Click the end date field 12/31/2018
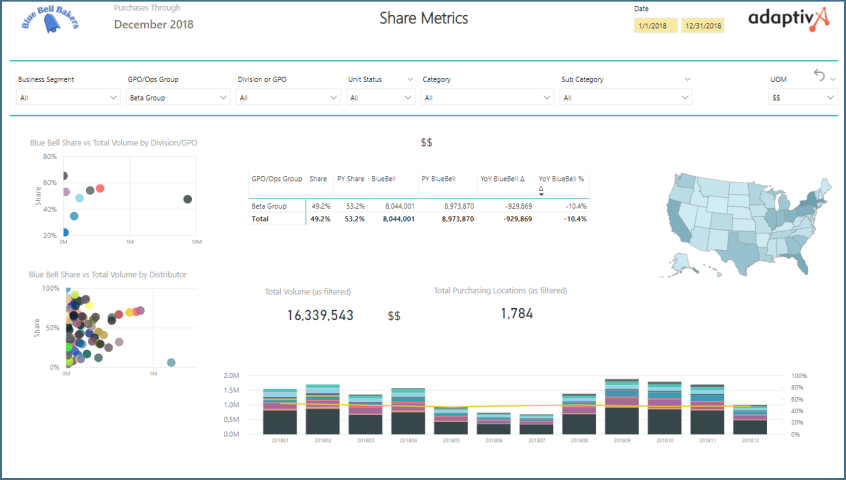 click(x=702, y=26)
